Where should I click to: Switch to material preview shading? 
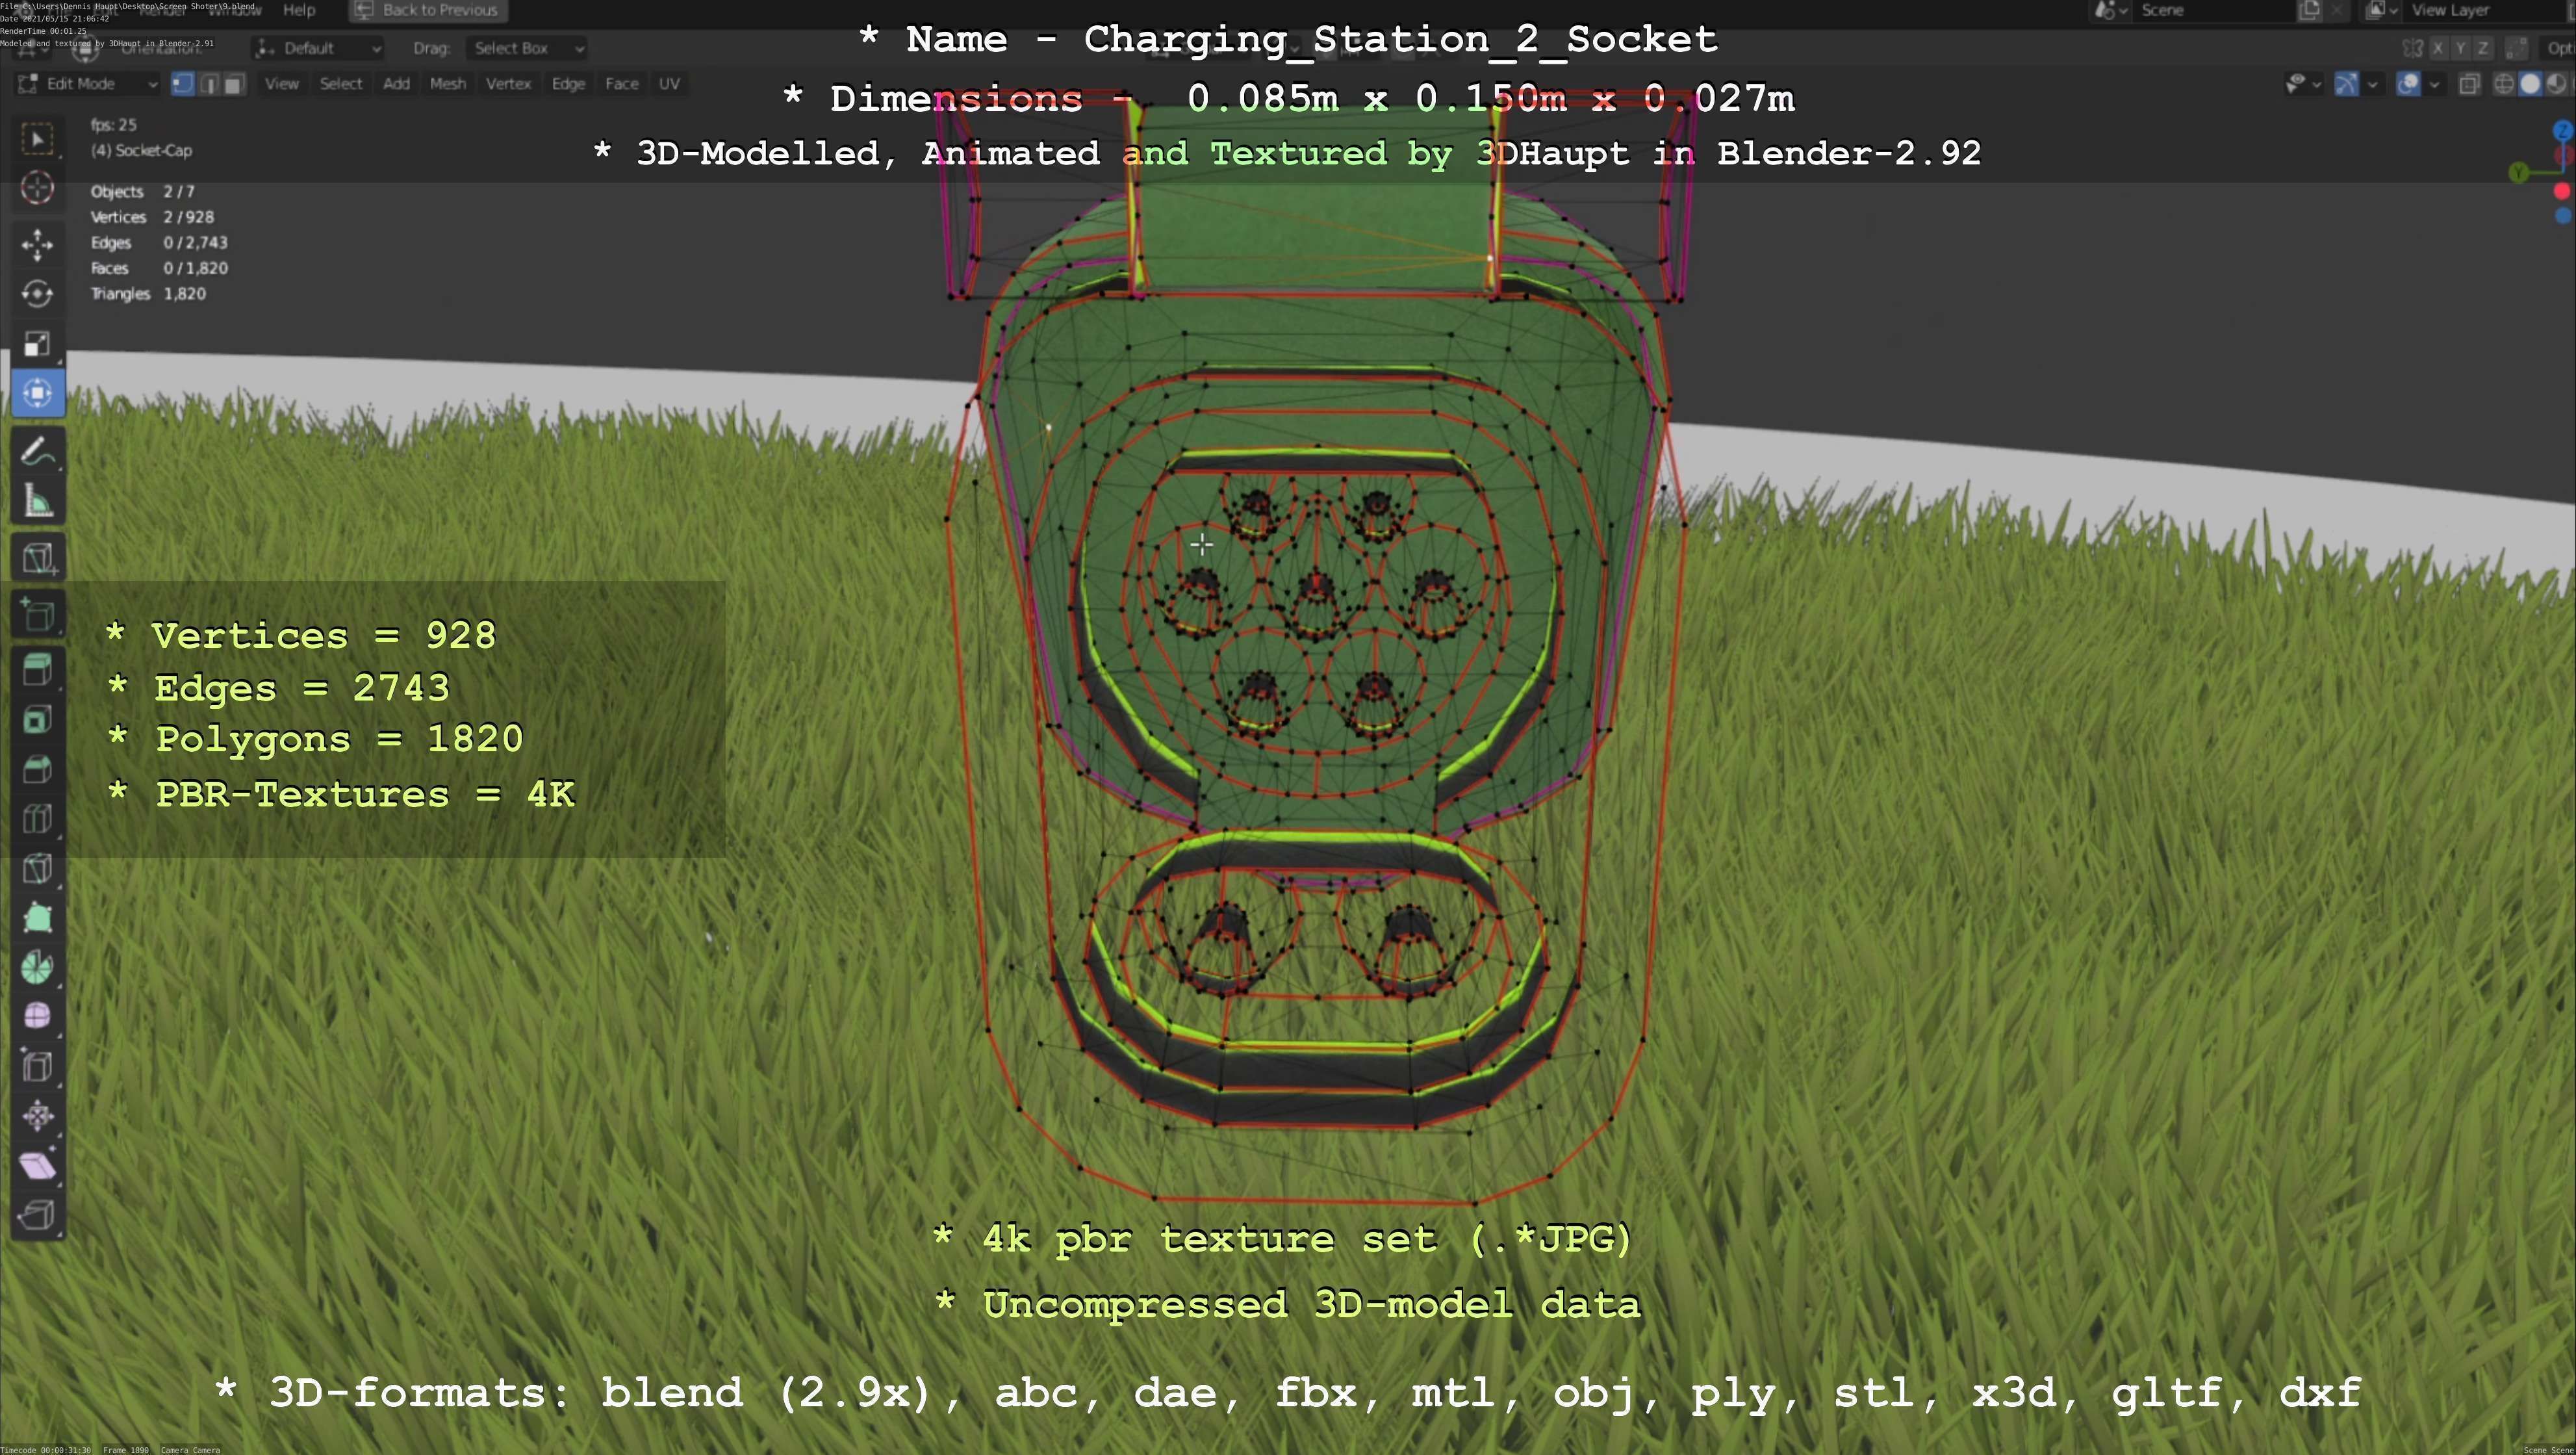point(2556,84)
